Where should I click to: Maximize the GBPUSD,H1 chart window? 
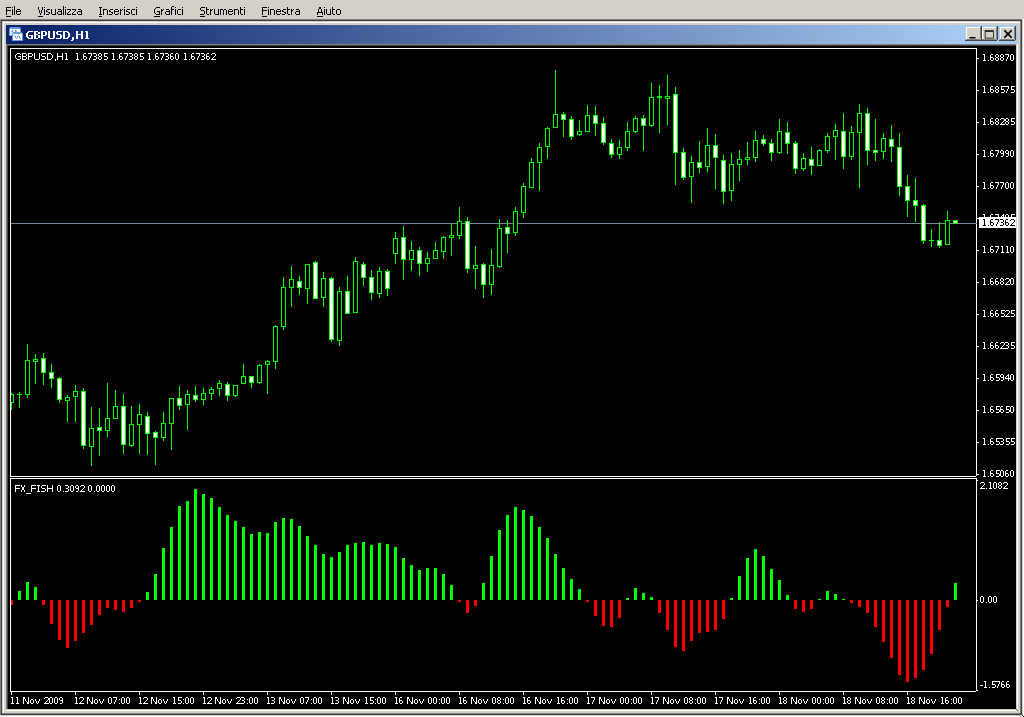pos(989,34)
